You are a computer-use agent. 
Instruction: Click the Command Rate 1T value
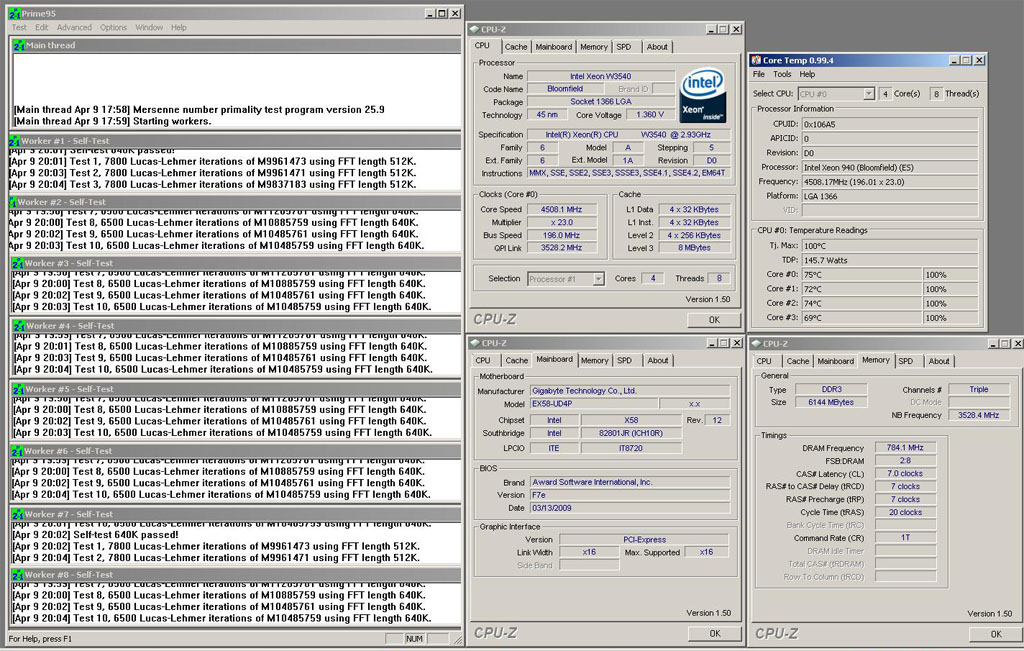point(905,537)
